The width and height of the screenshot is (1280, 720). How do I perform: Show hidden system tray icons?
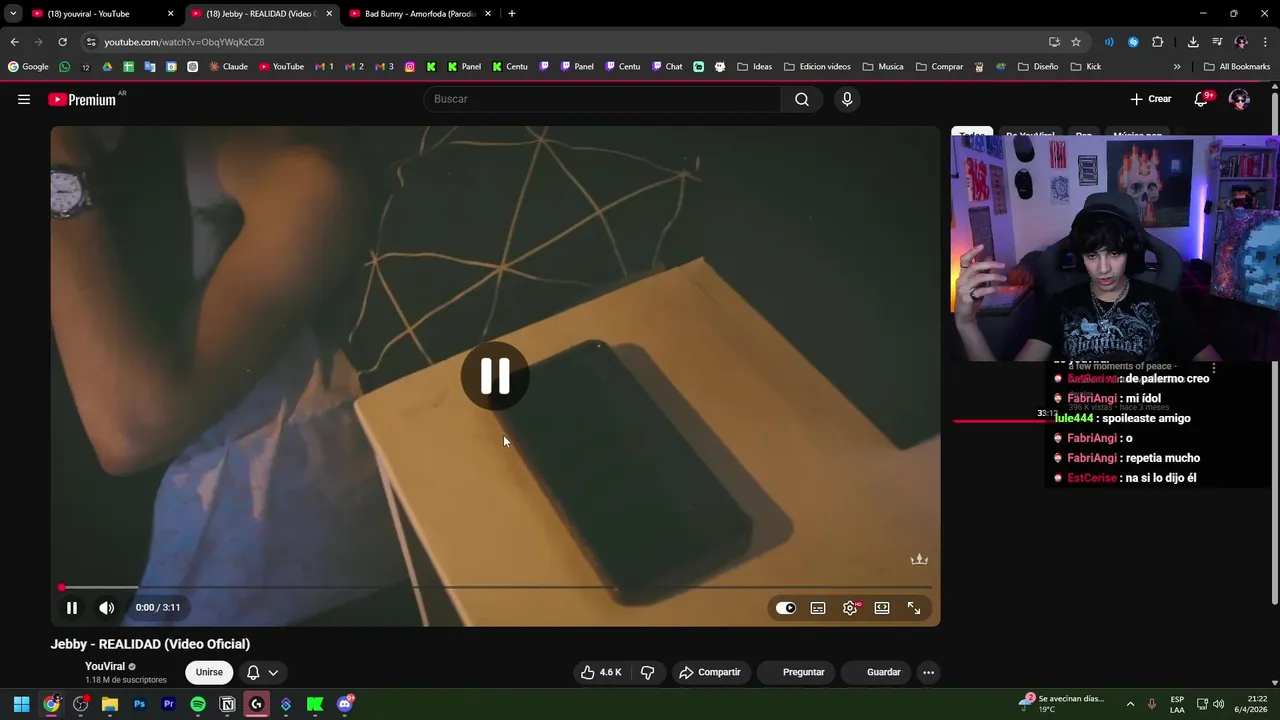[x=1130, y=704]
